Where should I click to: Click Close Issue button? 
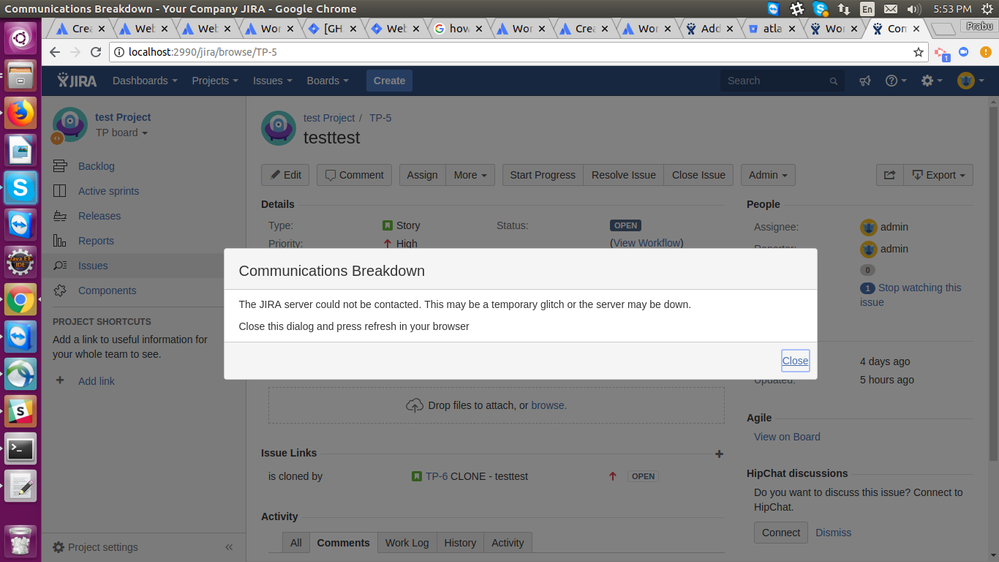coord(698,175)
